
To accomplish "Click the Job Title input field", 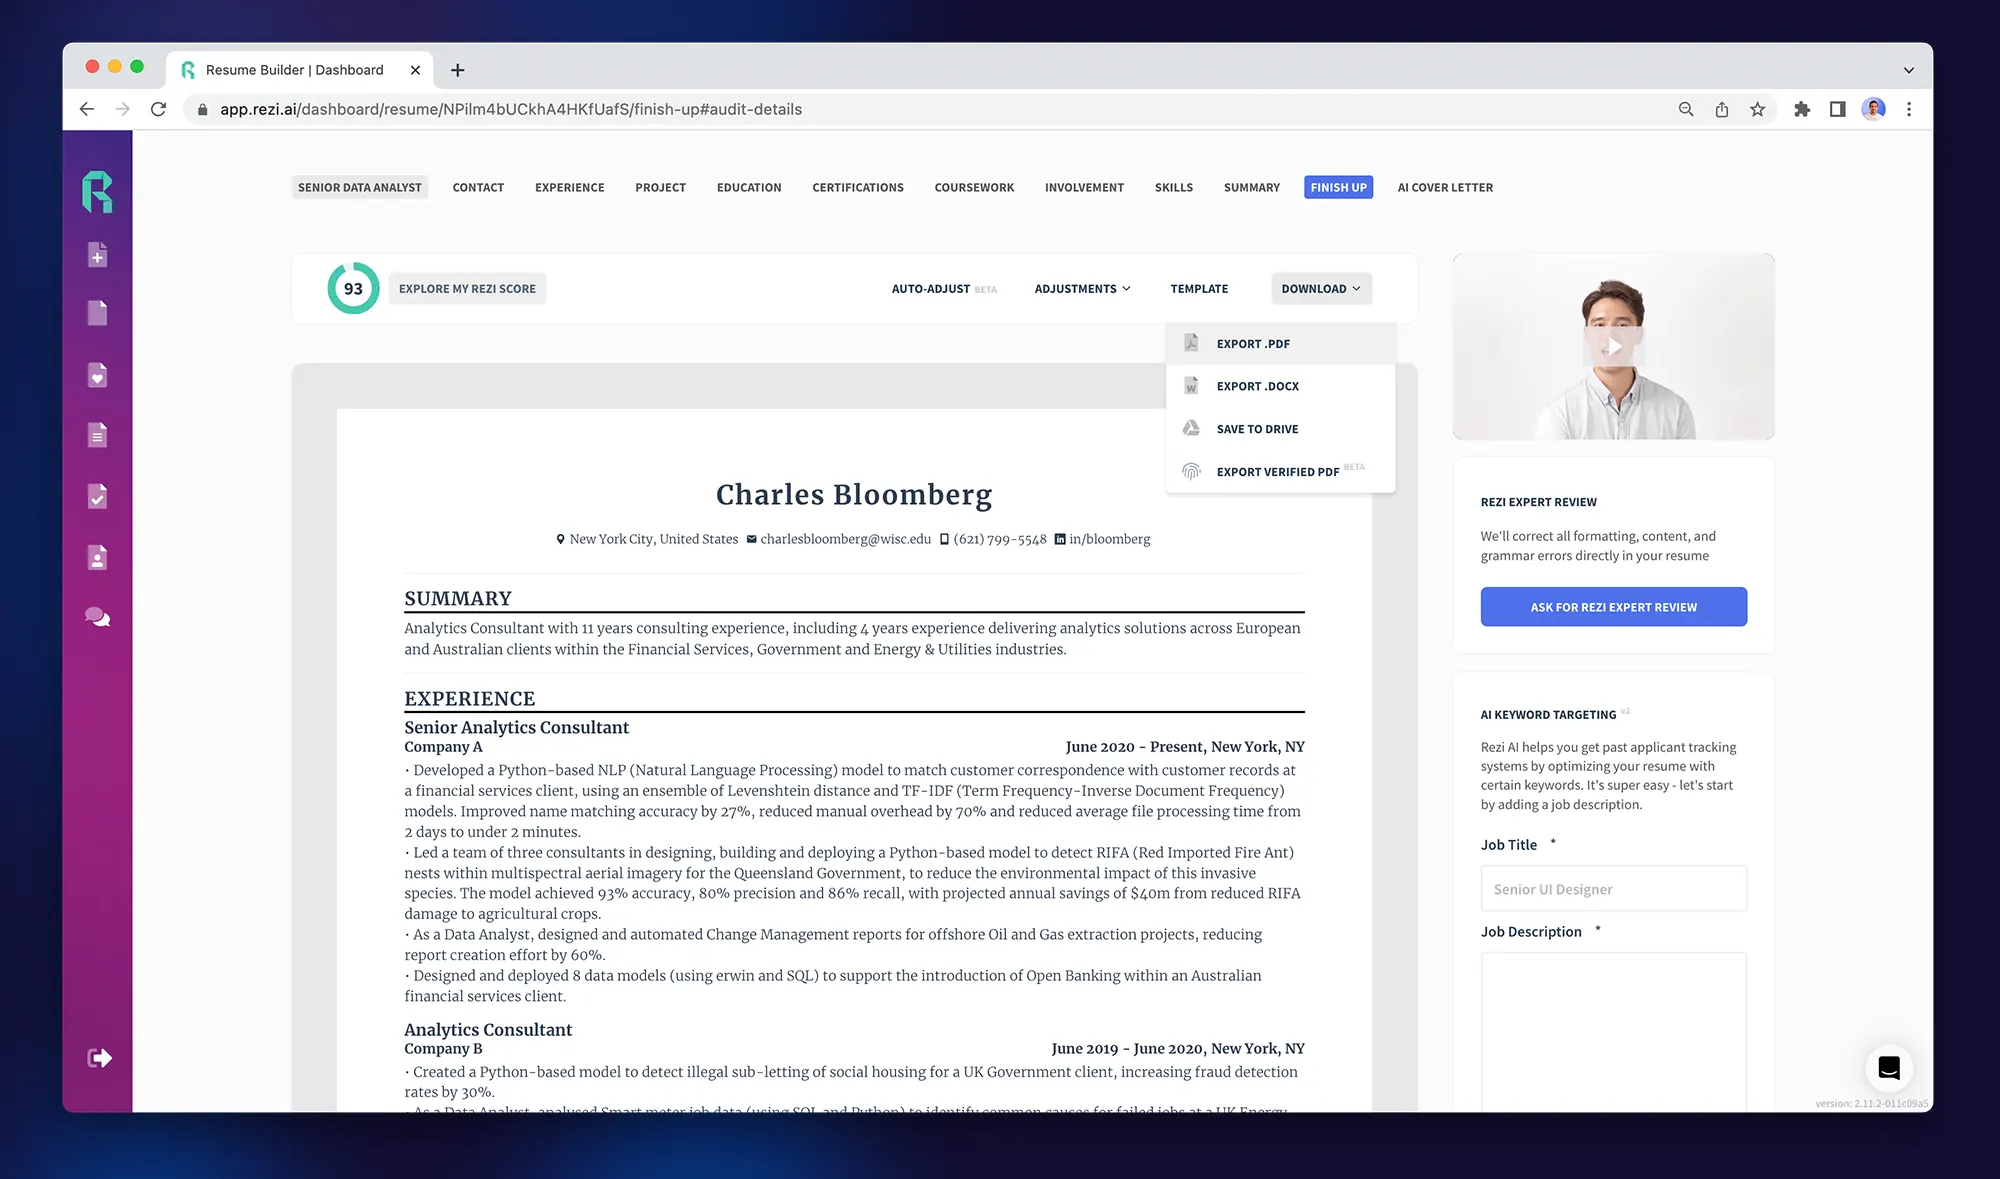I will pos(1613,888).
